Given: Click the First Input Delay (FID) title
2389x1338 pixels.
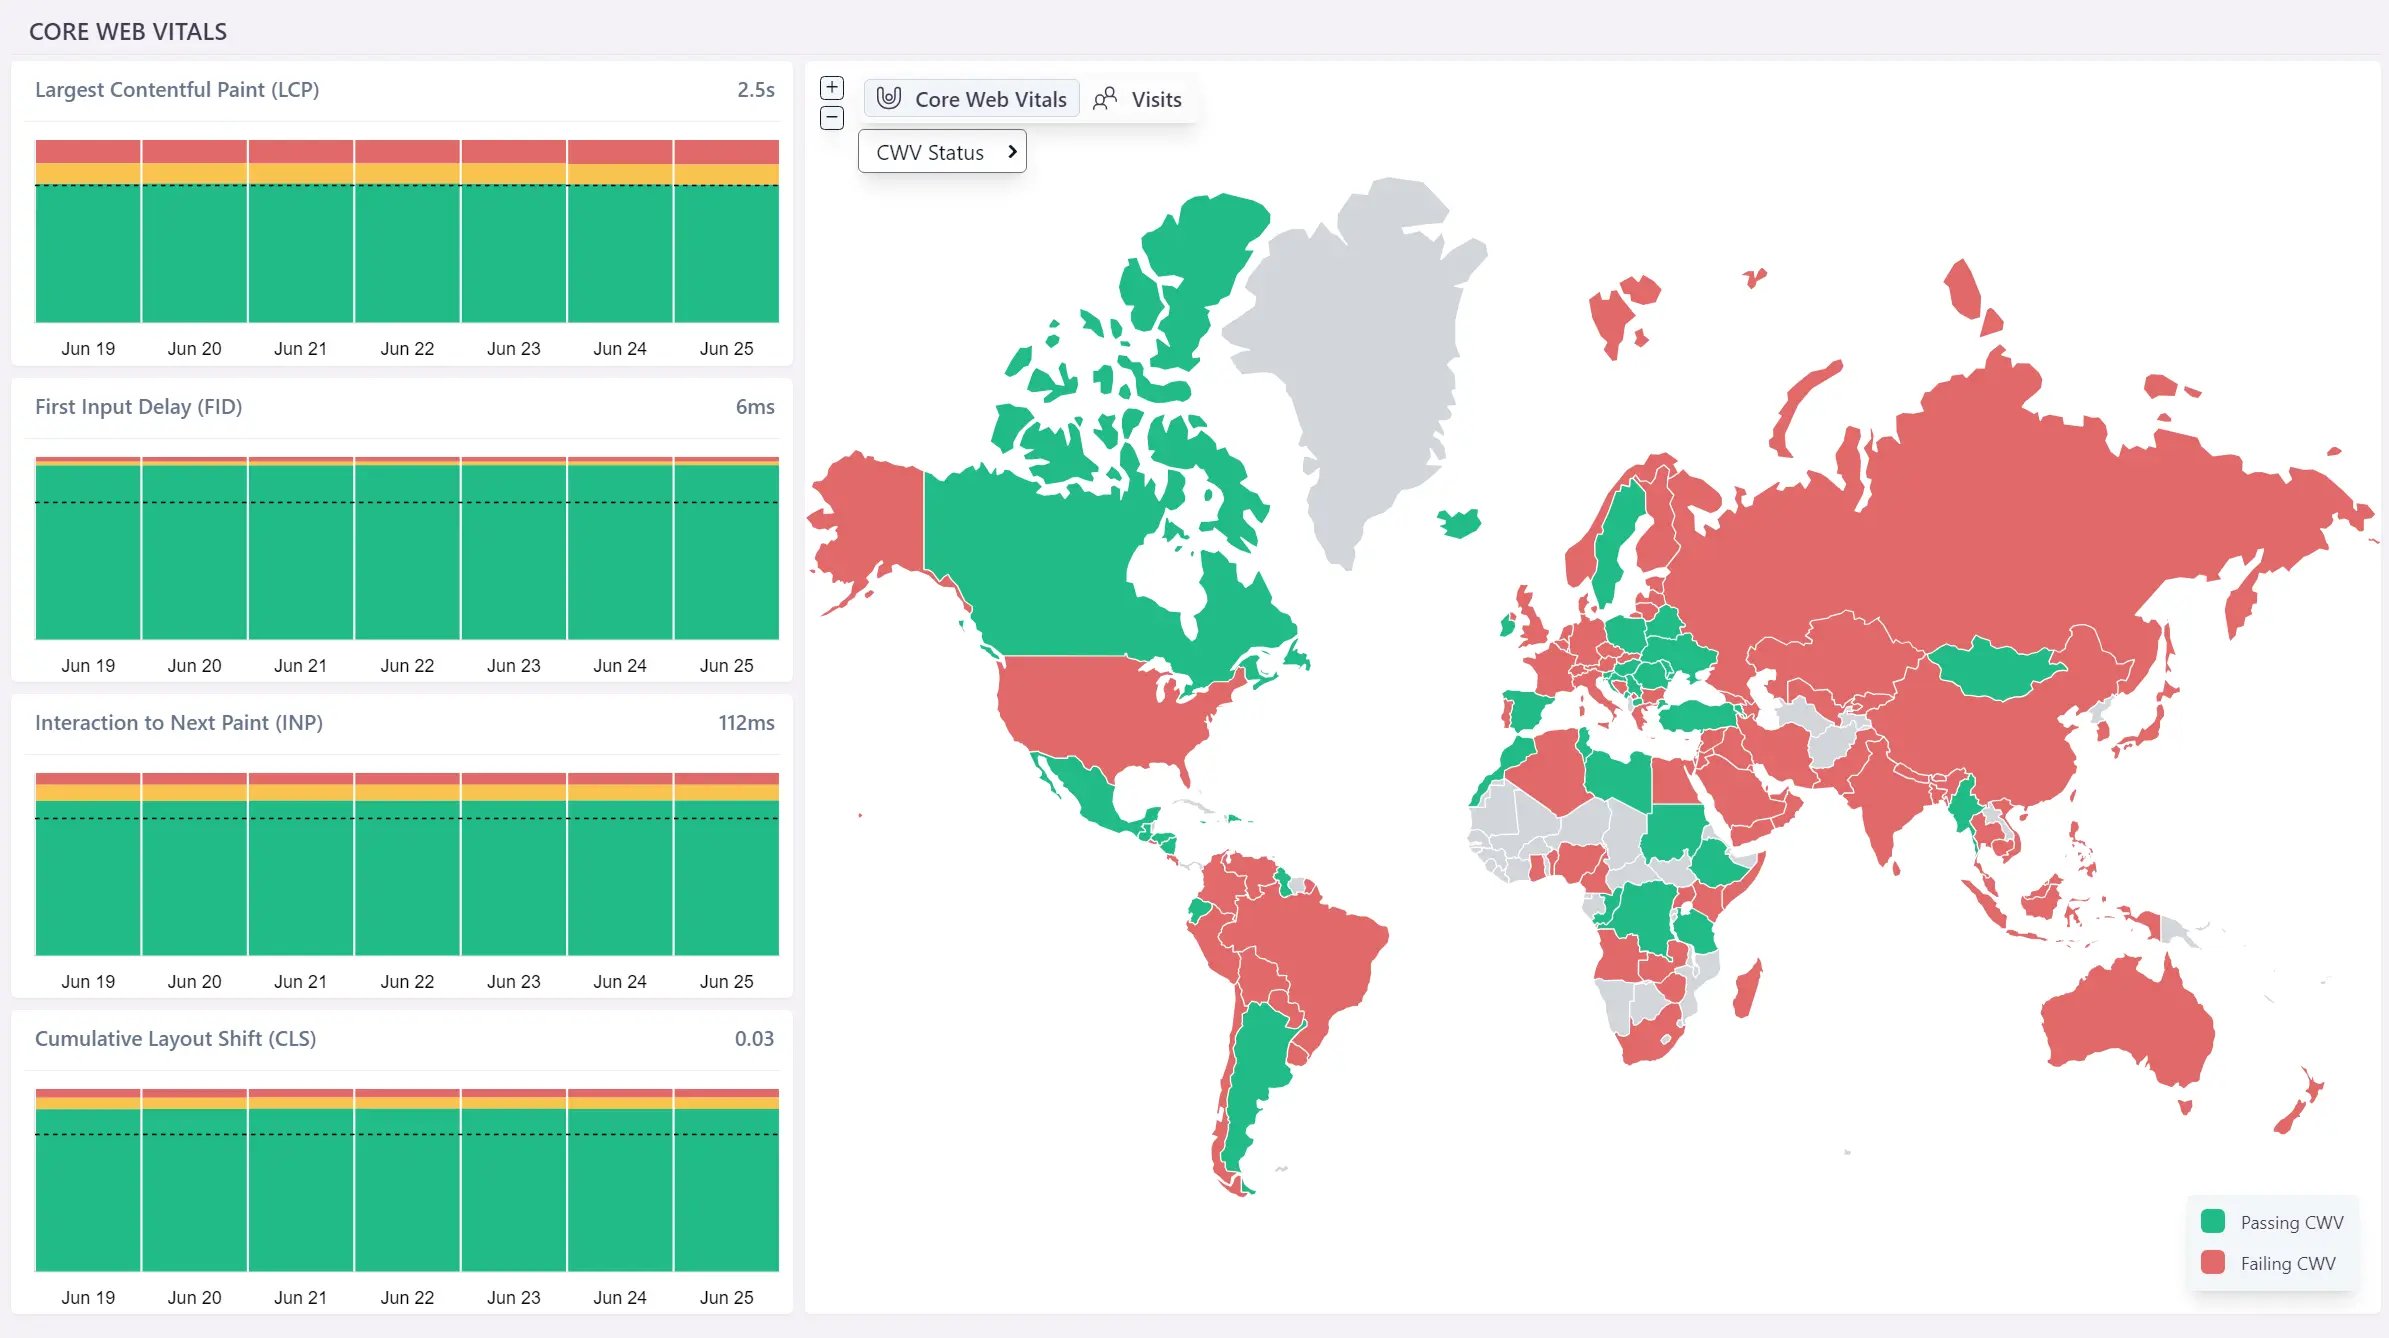Looking at the screenshot, I should 139,406.
